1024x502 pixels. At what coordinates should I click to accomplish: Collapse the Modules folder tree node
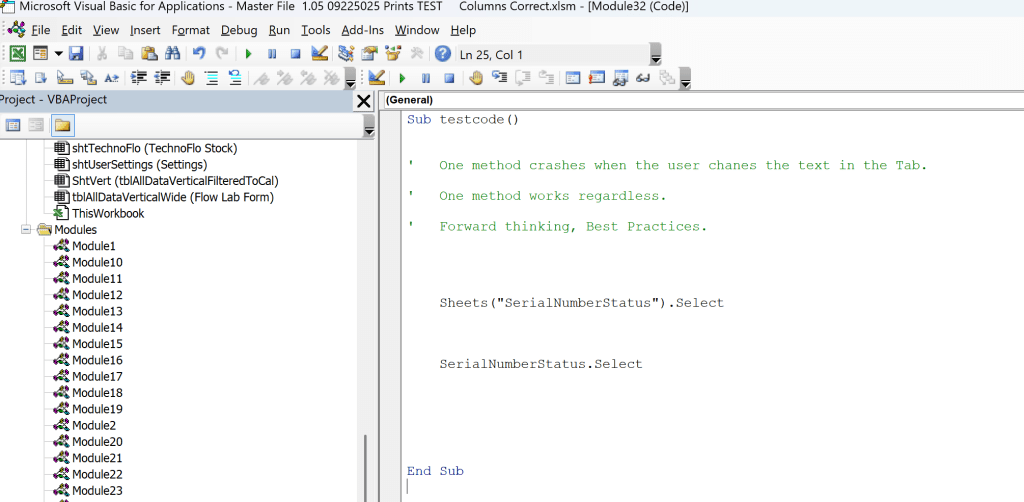[27, 230]
